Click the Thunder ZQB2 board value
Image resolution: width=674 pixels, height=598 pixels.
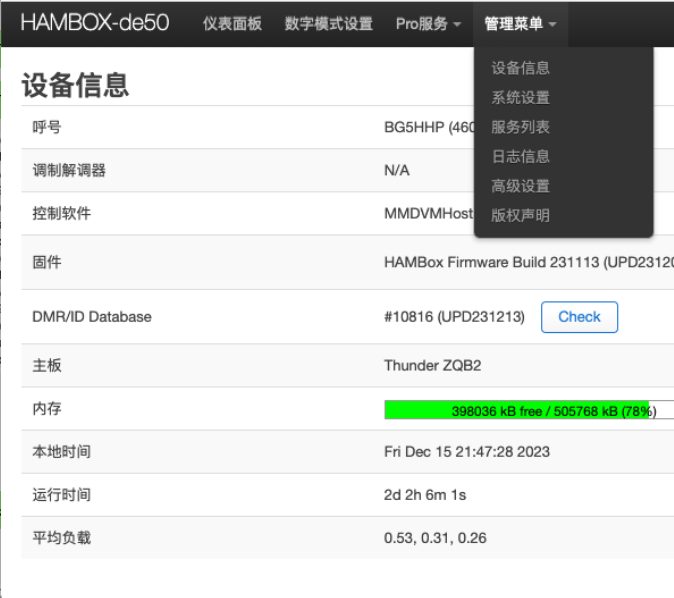click(x=432, y=365)
